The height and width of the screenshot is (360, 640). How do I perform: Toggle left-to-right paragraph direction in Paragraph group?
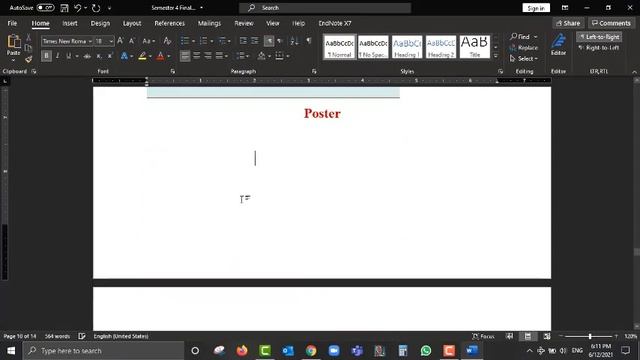click(x=269, y=41)
